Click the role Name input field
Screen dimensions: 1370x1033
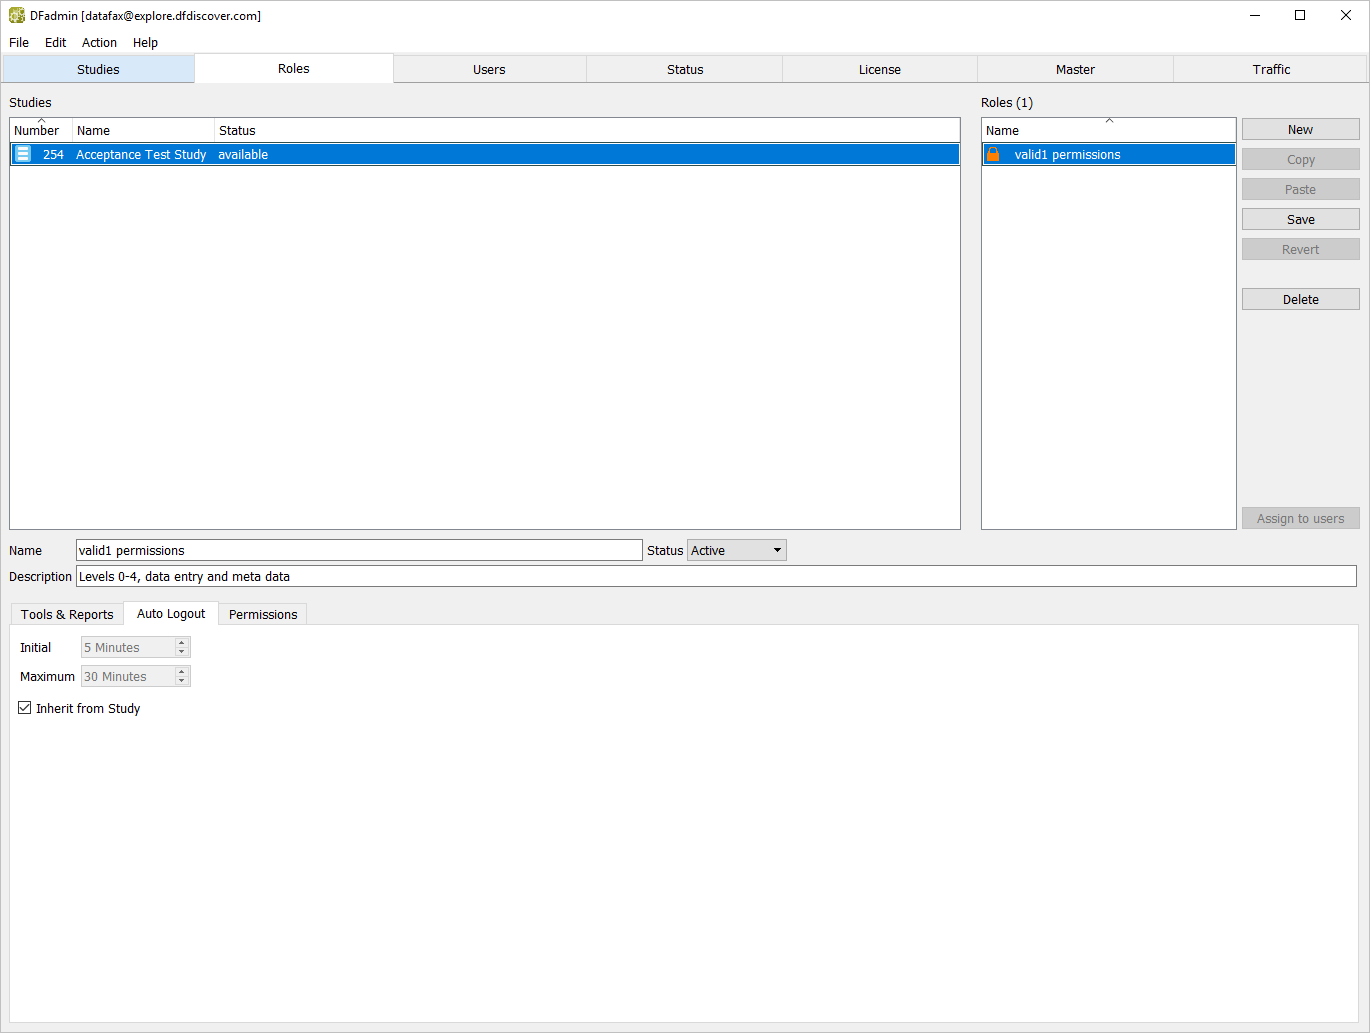tap(359, 550)
